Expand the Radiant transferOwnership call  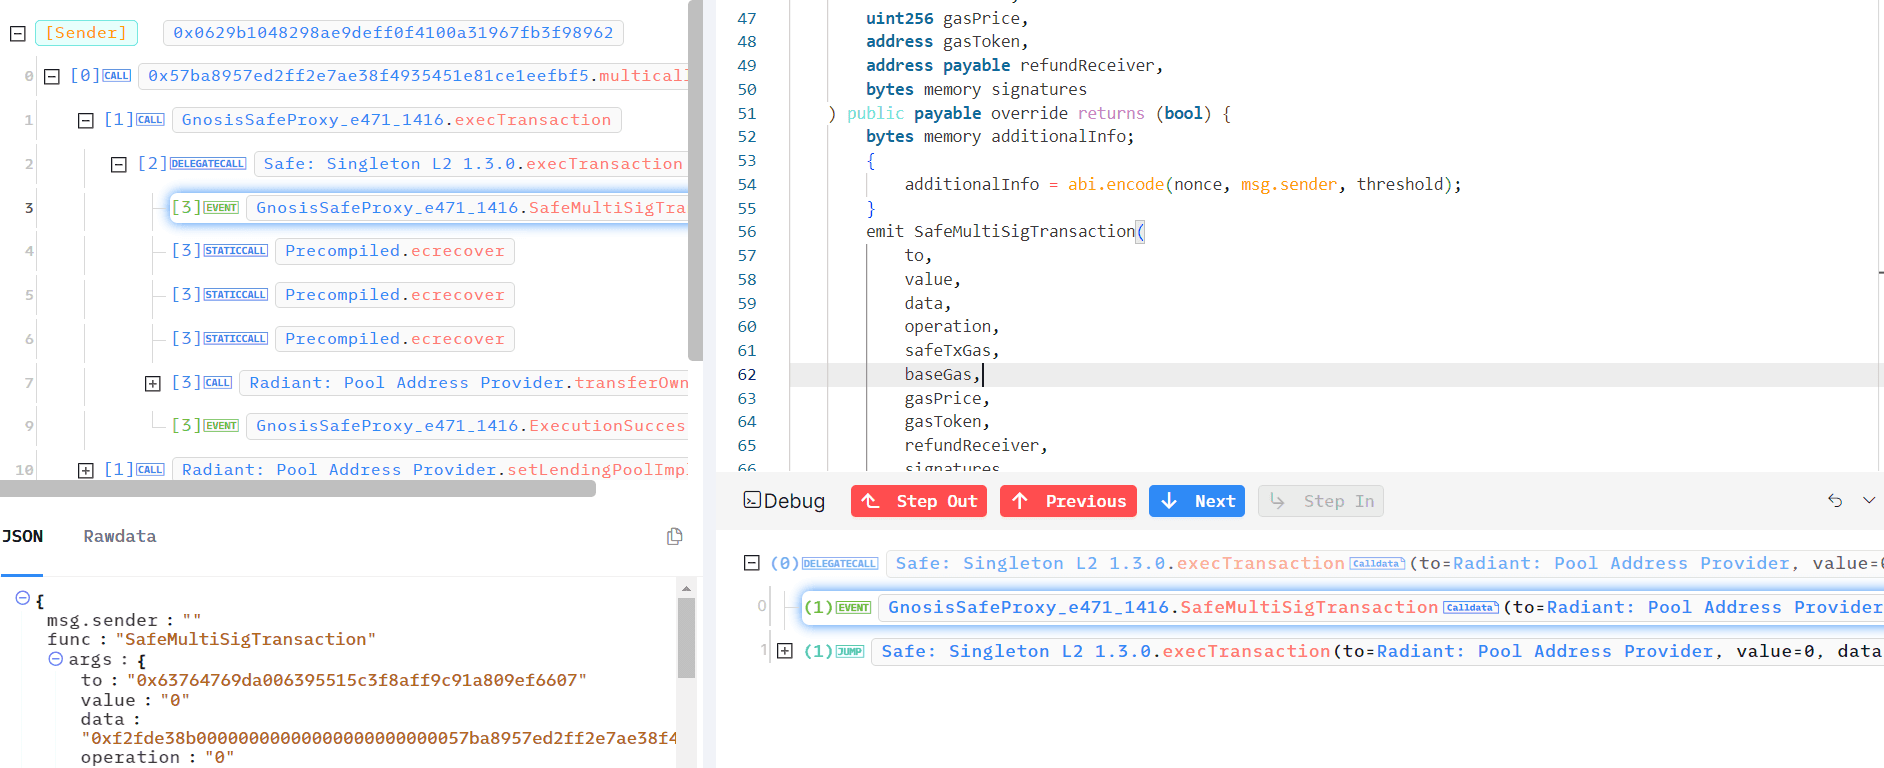[x=153, y=383]
